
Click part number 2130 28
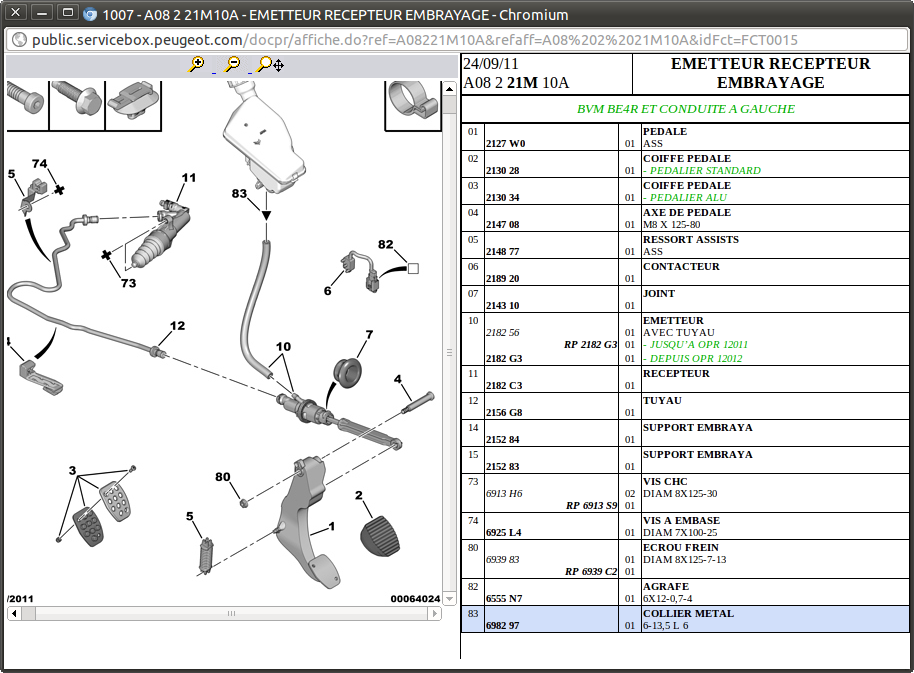point(502,170)
